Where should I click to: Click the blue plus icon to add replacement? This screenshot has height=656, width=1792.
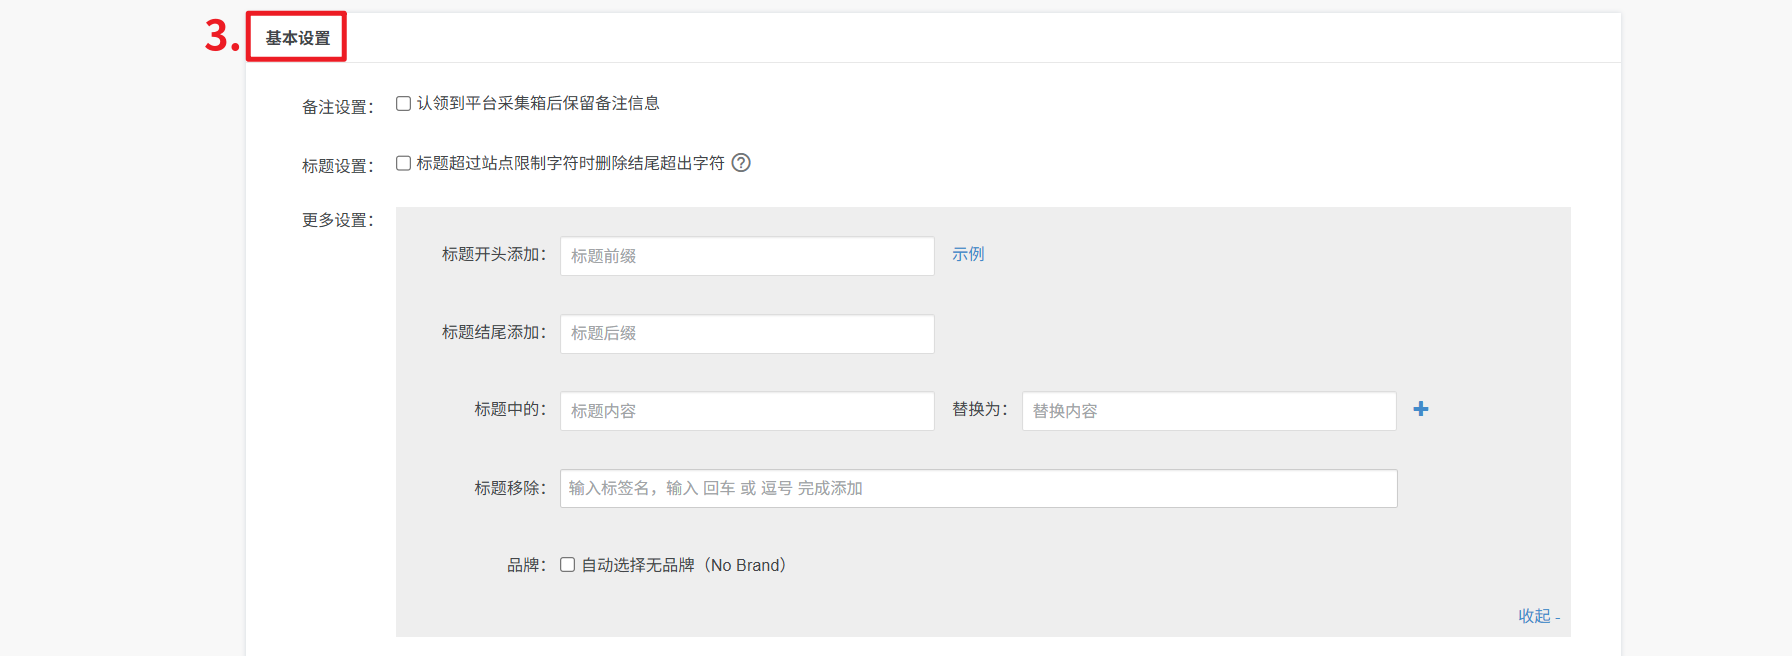point(1420,409)
